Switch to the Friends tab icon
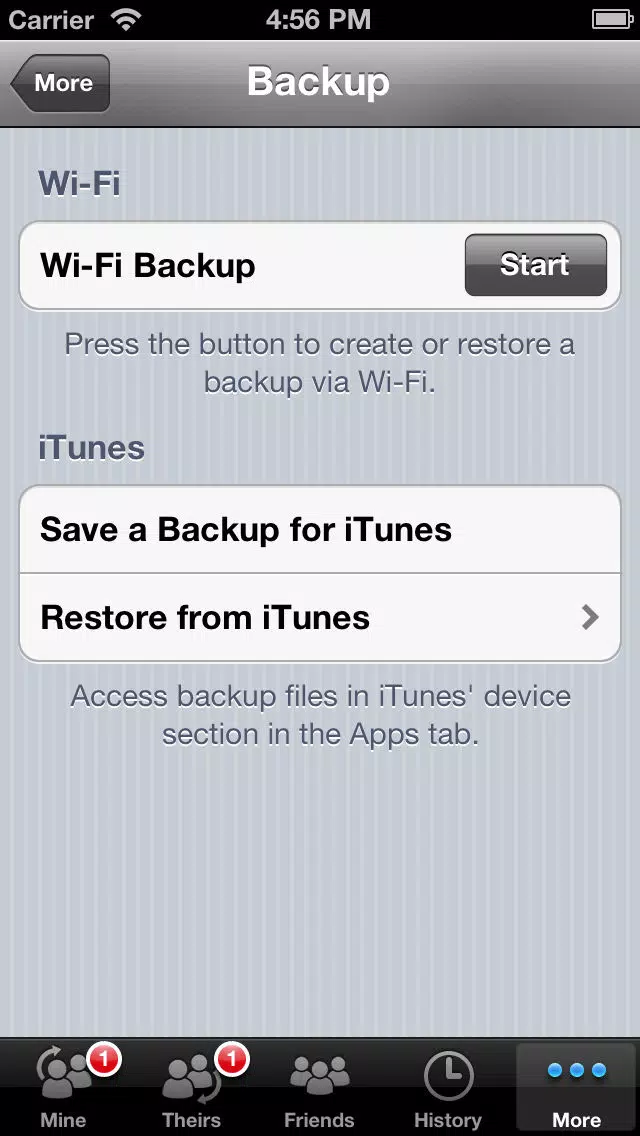The image size is (640, 1136). (x=319, y=1075)
